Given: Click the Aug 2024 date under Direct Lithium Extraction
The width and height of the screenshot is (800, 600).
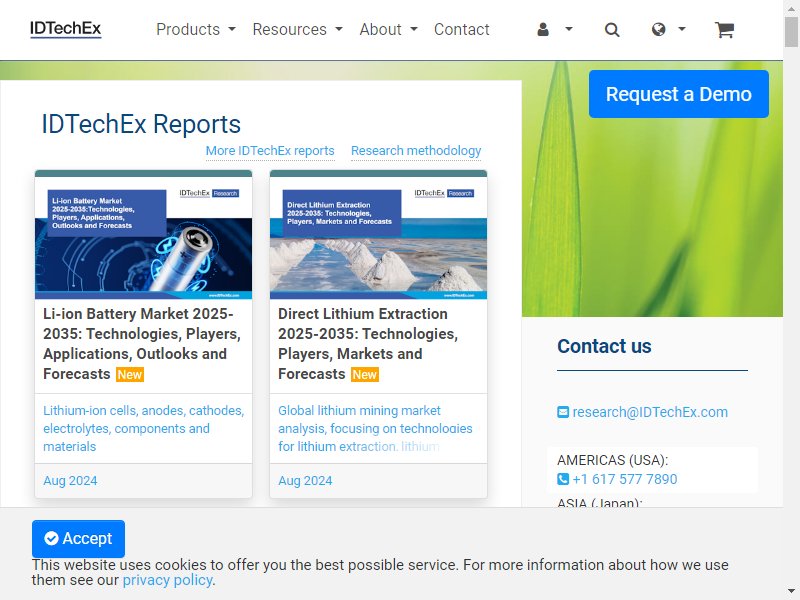Looking at the screenshot, I should pos(305,481).
